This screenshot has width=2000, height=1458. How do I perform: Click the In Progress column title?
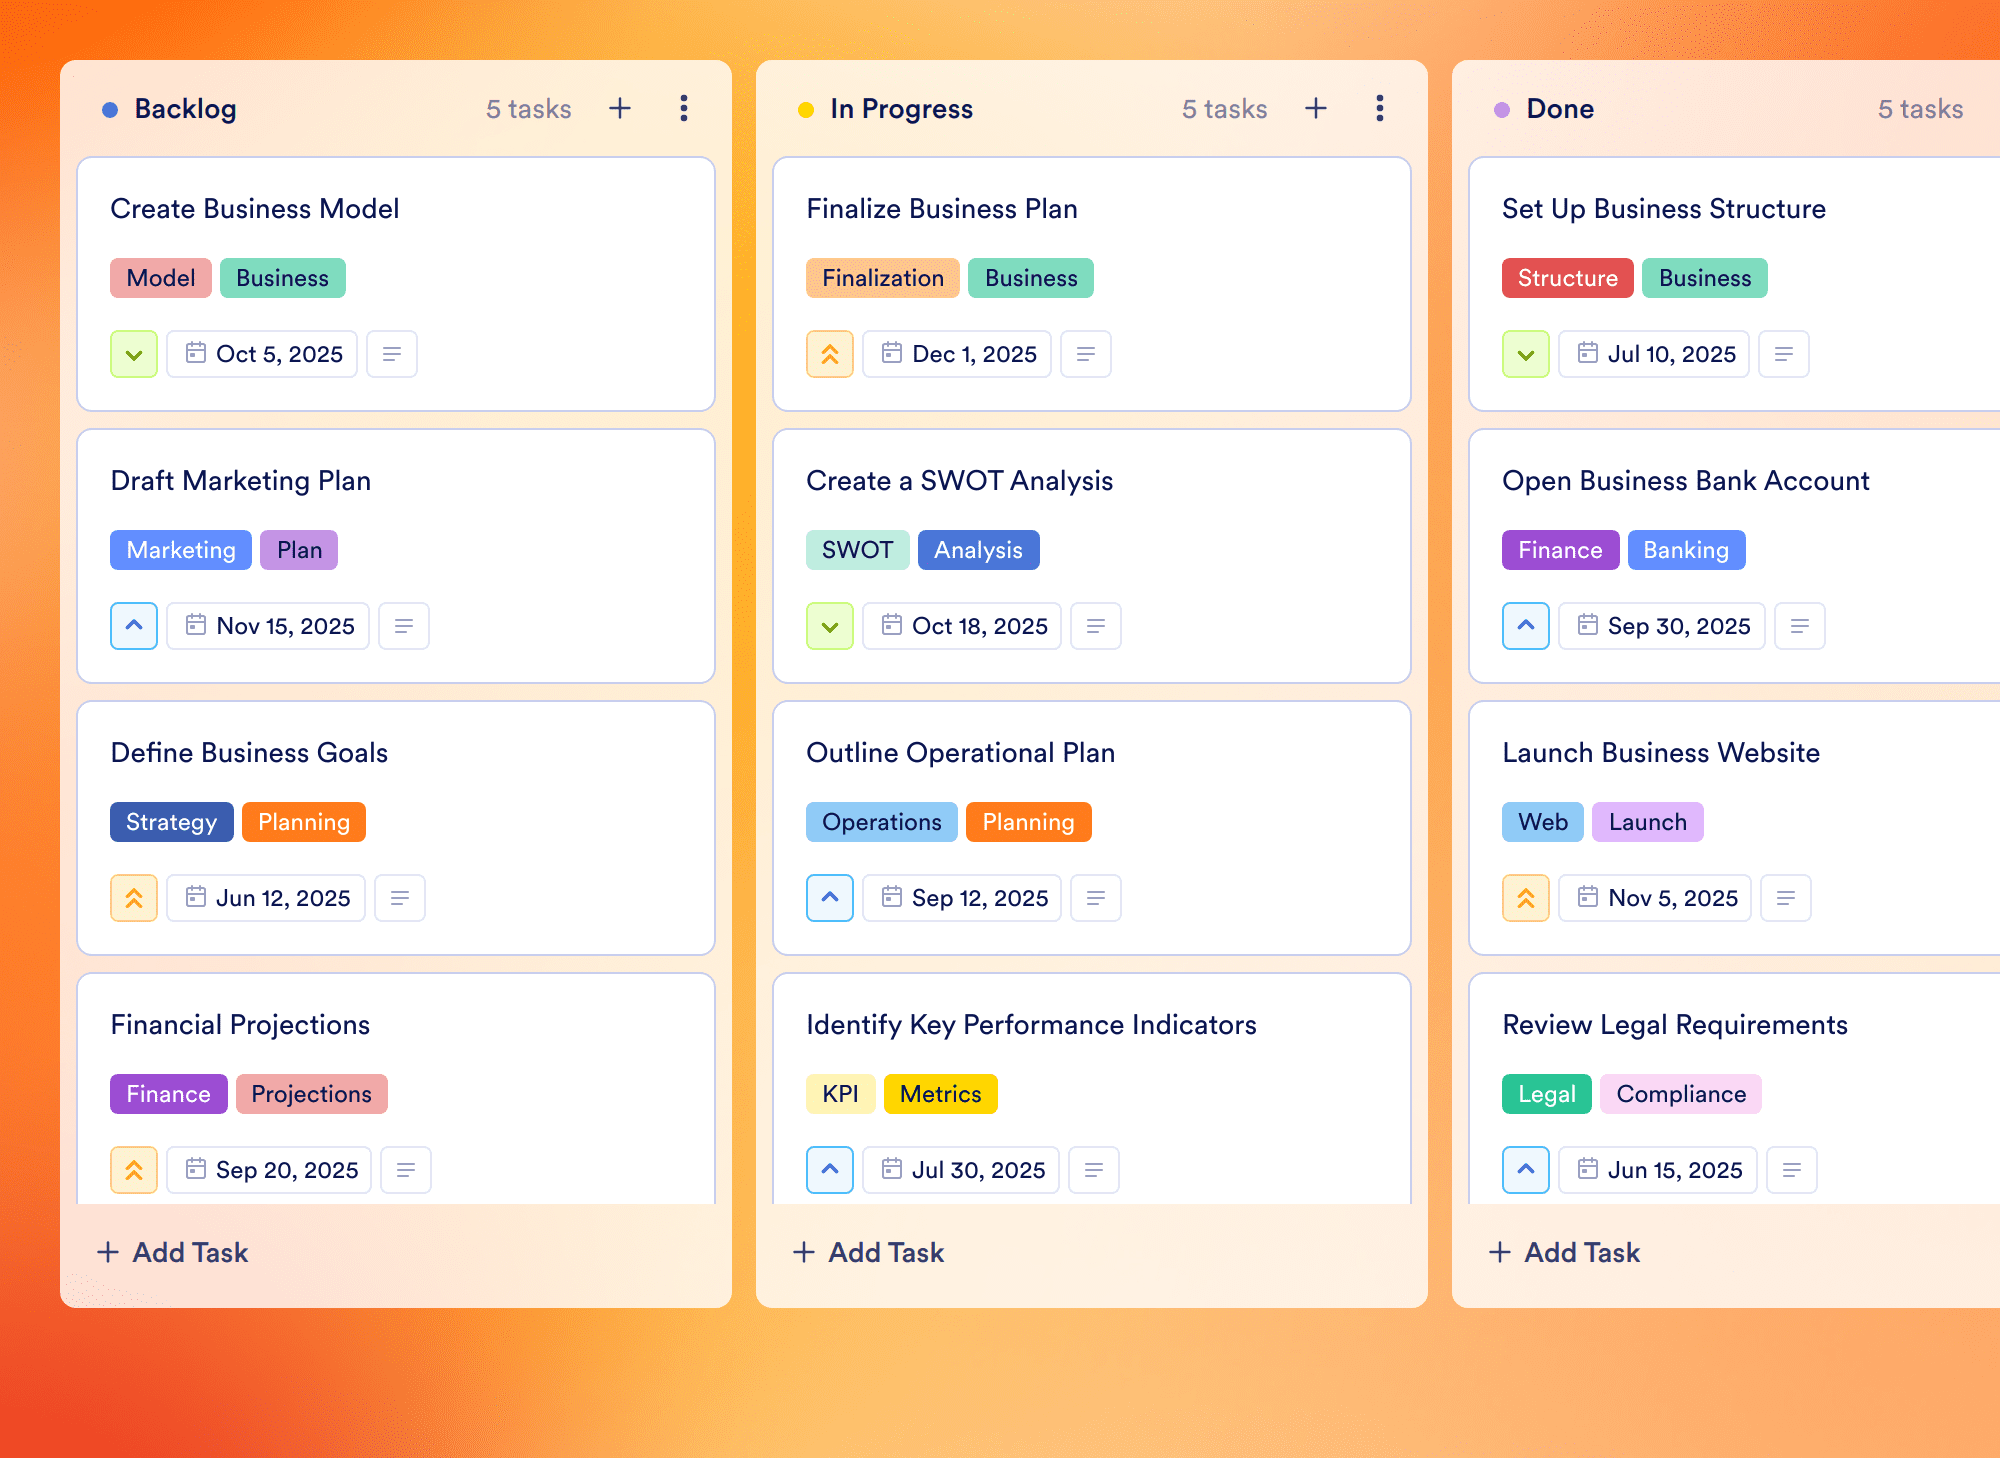[902, 108]
